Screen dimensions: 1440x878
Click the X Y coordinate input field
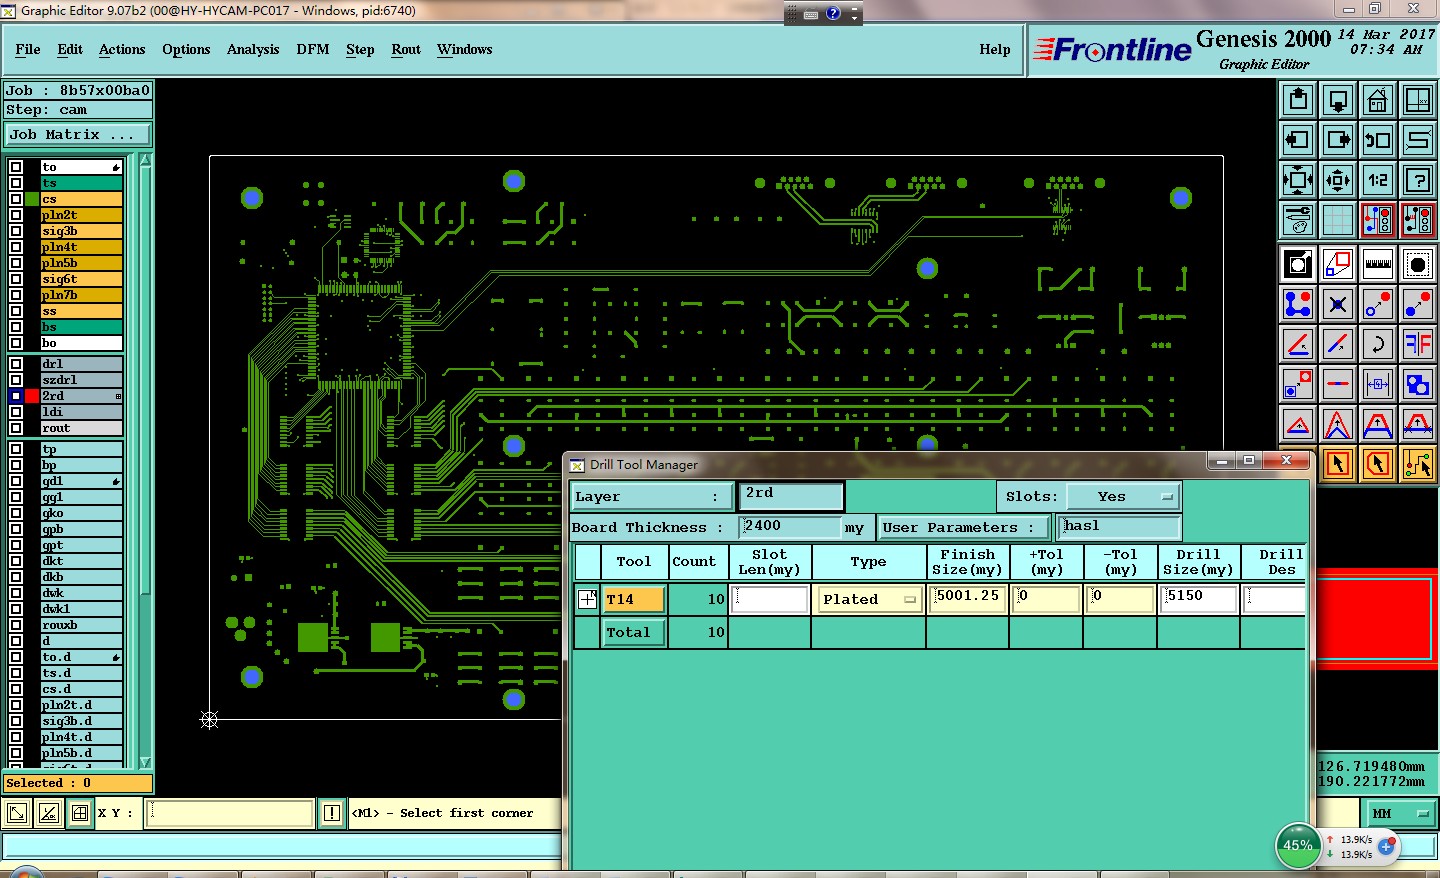pos(229,813)
